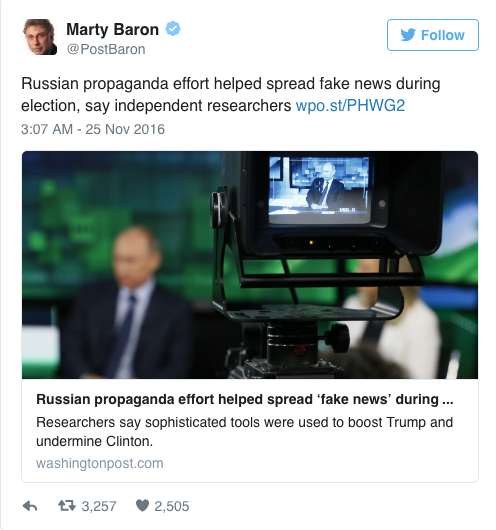View the 3,257 retweet count
This screenshot has height=530, width=496.
tap(99, 506)
